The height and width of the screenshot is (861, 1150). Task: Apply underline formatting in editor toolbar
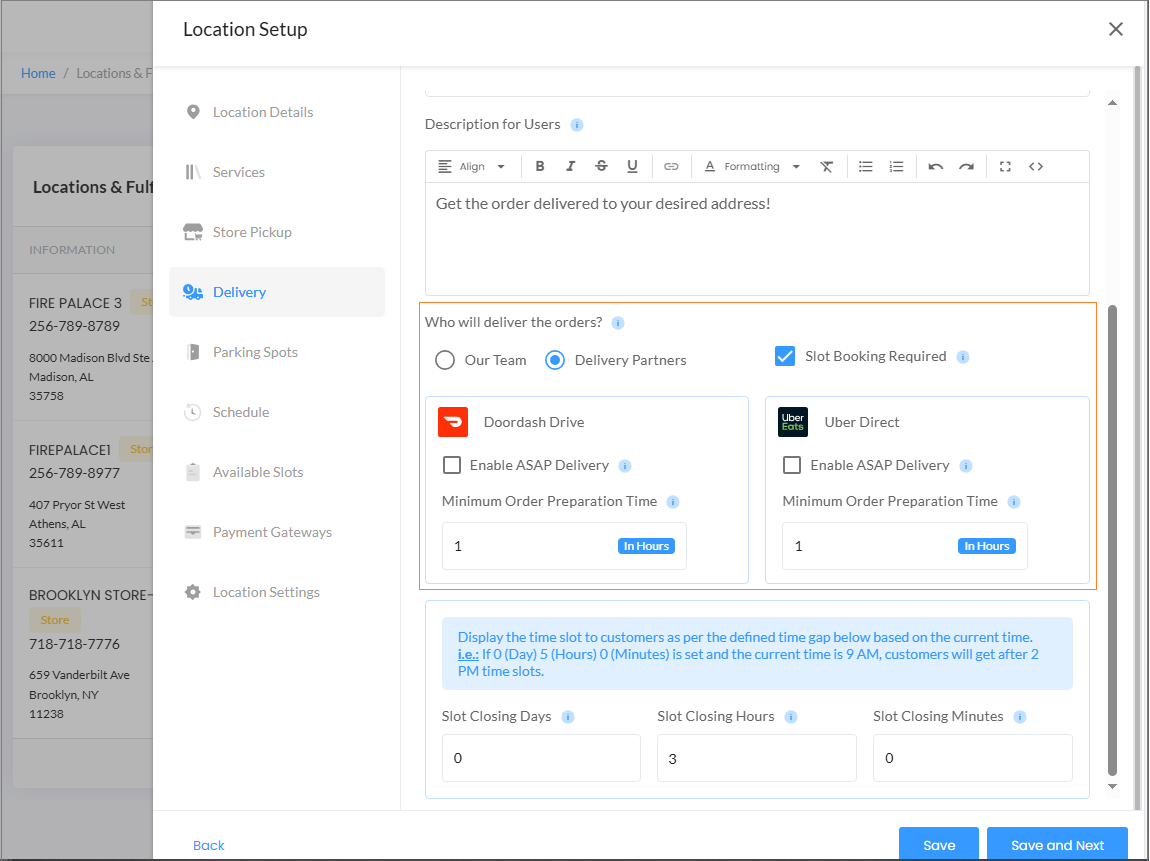point(632,166)
